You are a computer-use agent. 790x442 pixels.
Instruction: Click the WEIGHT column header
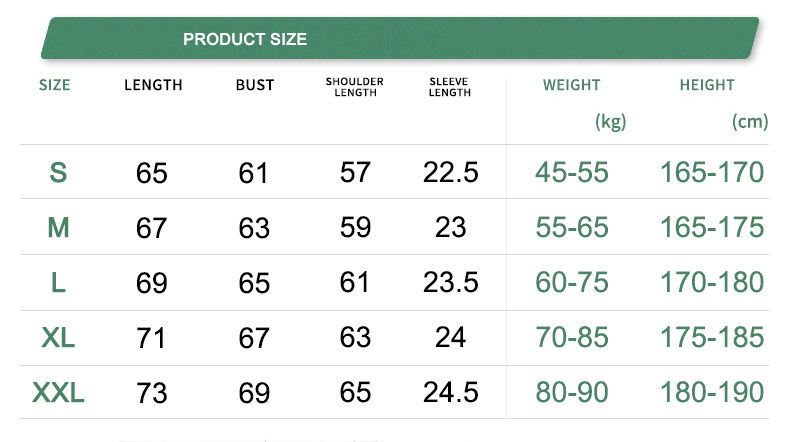pyautogui.click(x=571, y=85)
